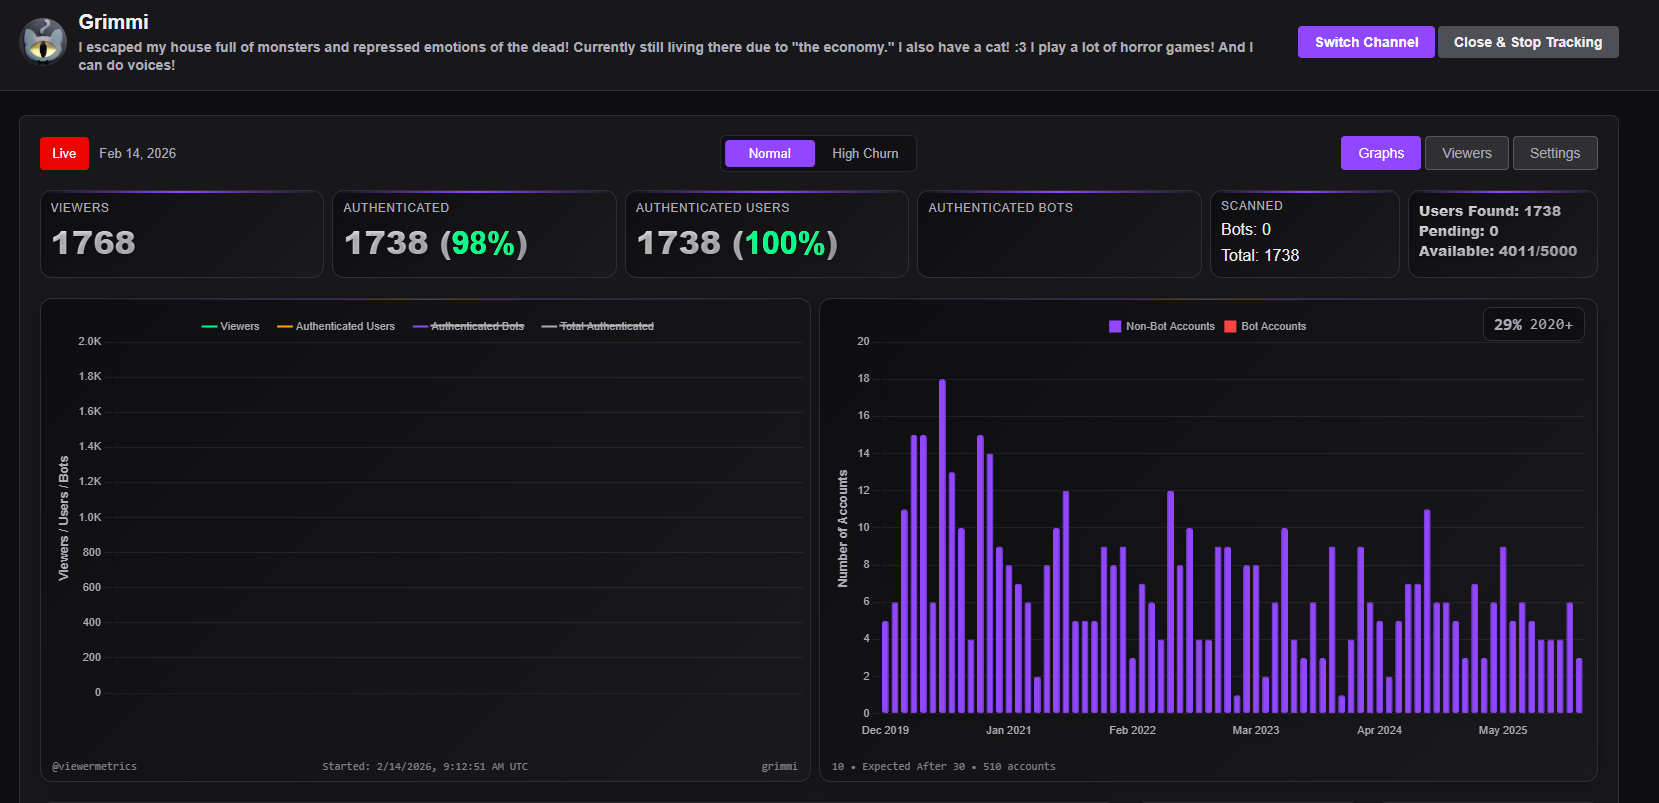The height and width of the screenshot is (803, 1659).
Task: Click the Expected After 30 footer text
Action: (x=914, y=767)
